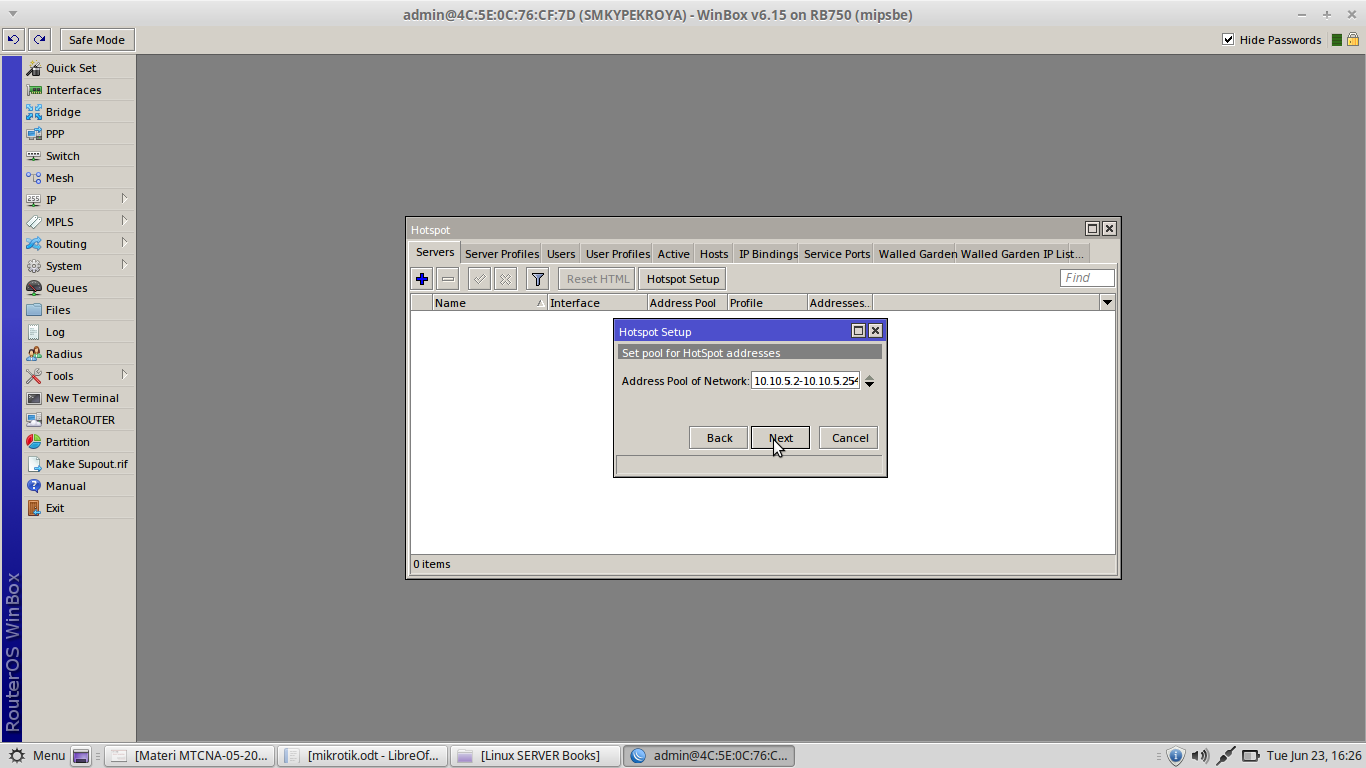This screenshot has width=1366, height=768.
Task: Click Next in Hotspot Setup
Action: (x=781, y=438)
